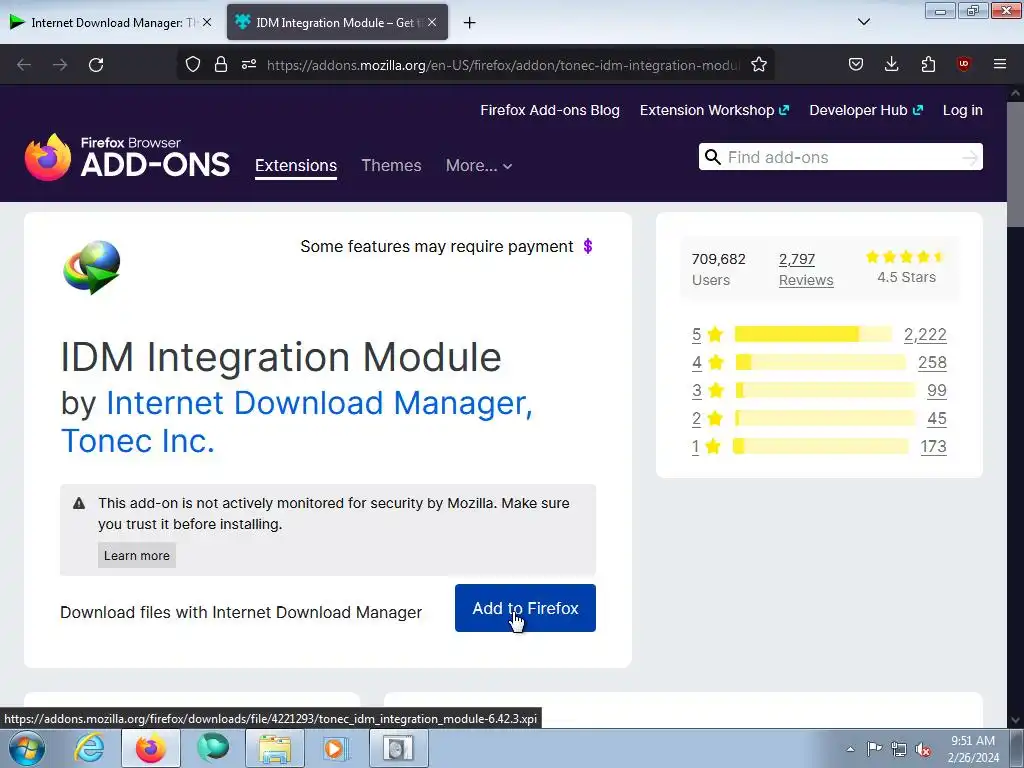
Task: Click the IDM add-on globe icon
Action: click(91, 267)
